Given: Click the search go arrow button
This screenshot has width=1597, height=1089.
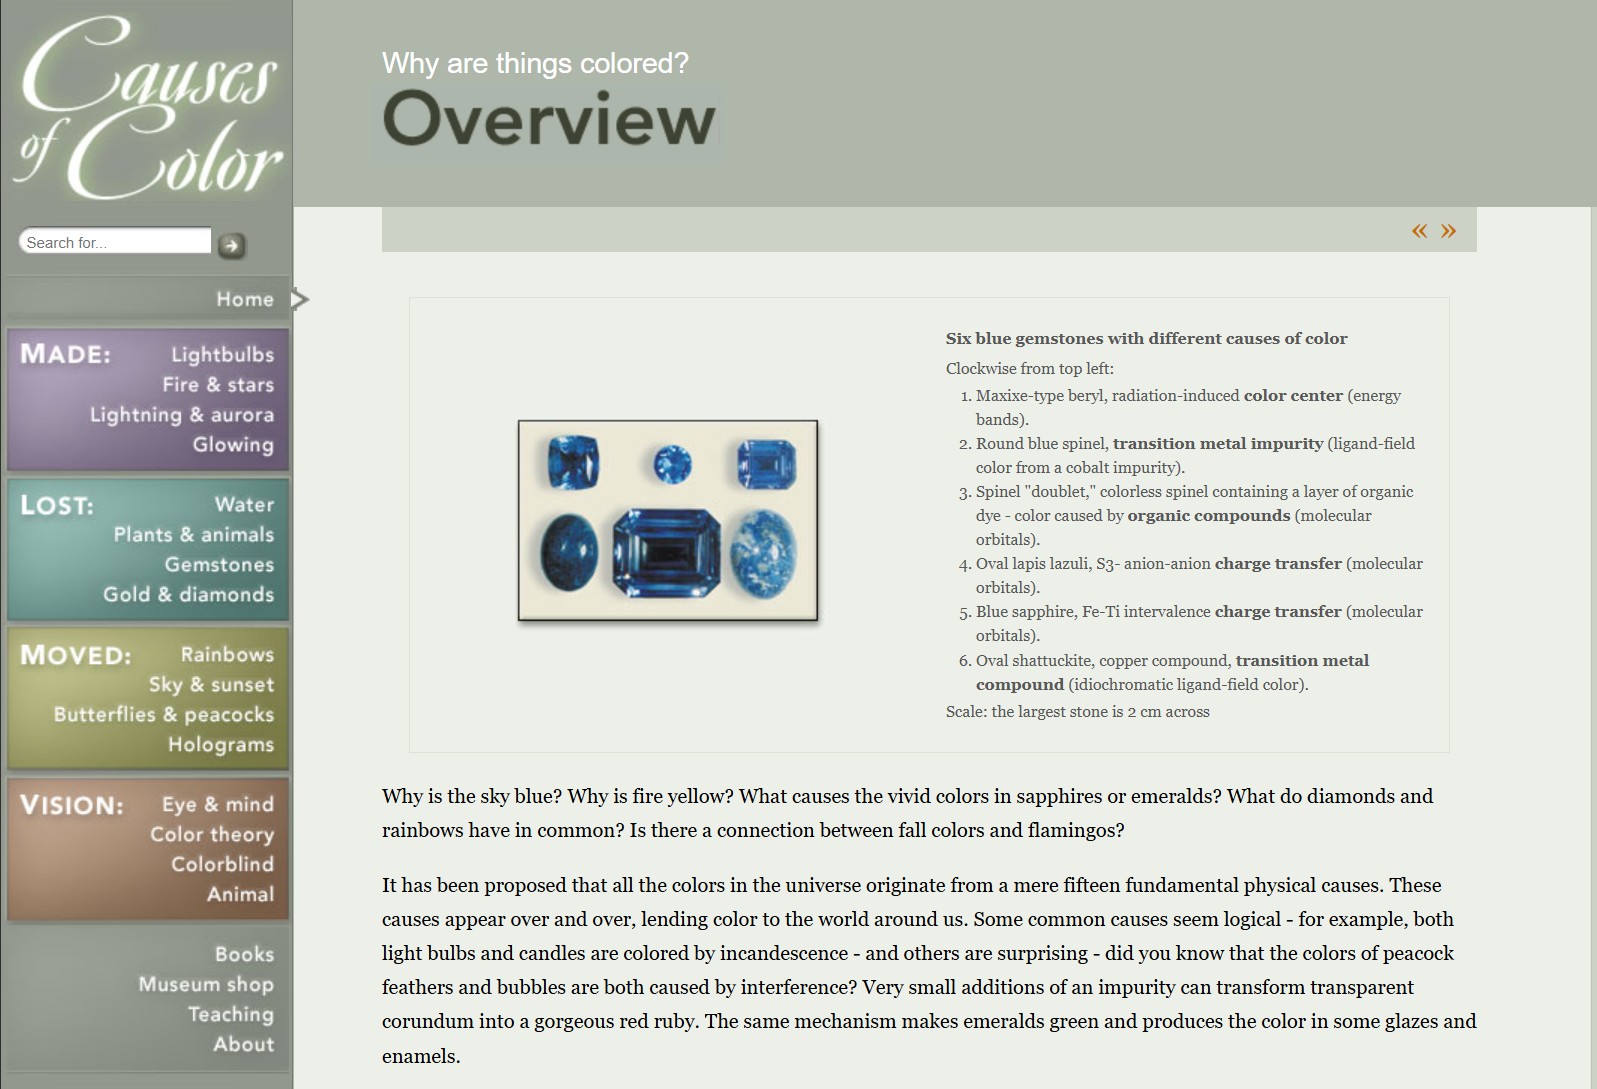Looking at the screenshot, I should [x=232, y=245].
